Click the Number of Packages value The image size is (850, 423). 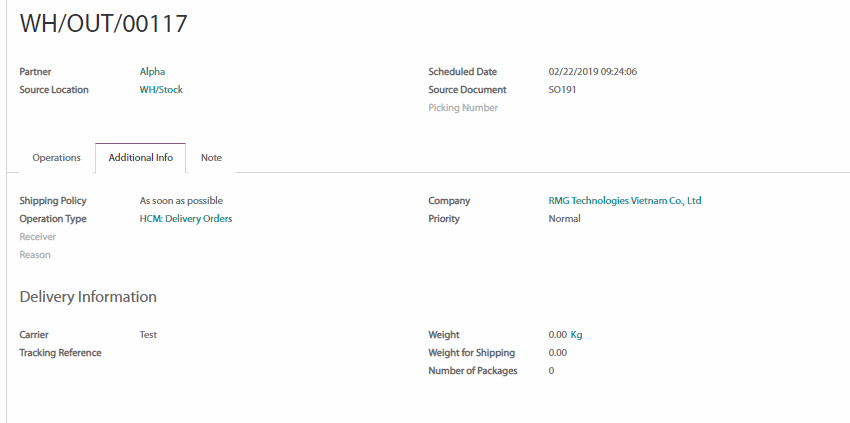[x=552, y=371]
